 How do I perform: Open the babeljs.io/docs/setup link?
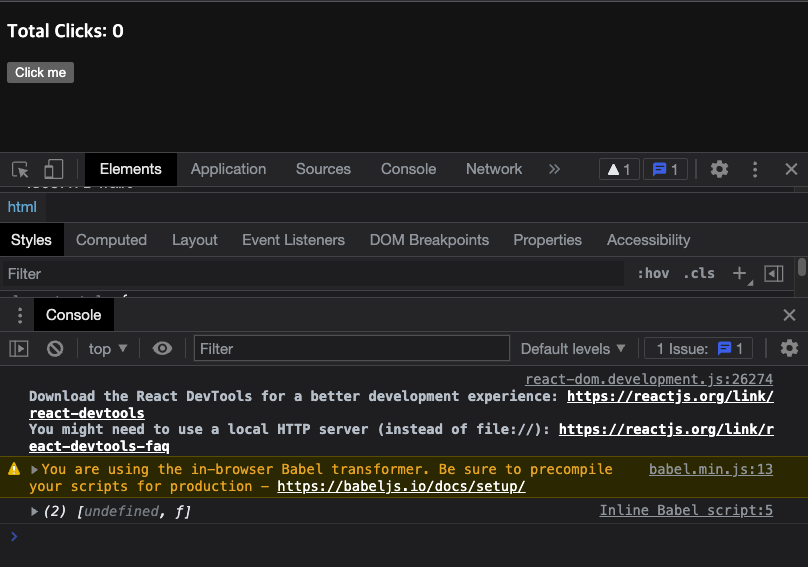401,487
